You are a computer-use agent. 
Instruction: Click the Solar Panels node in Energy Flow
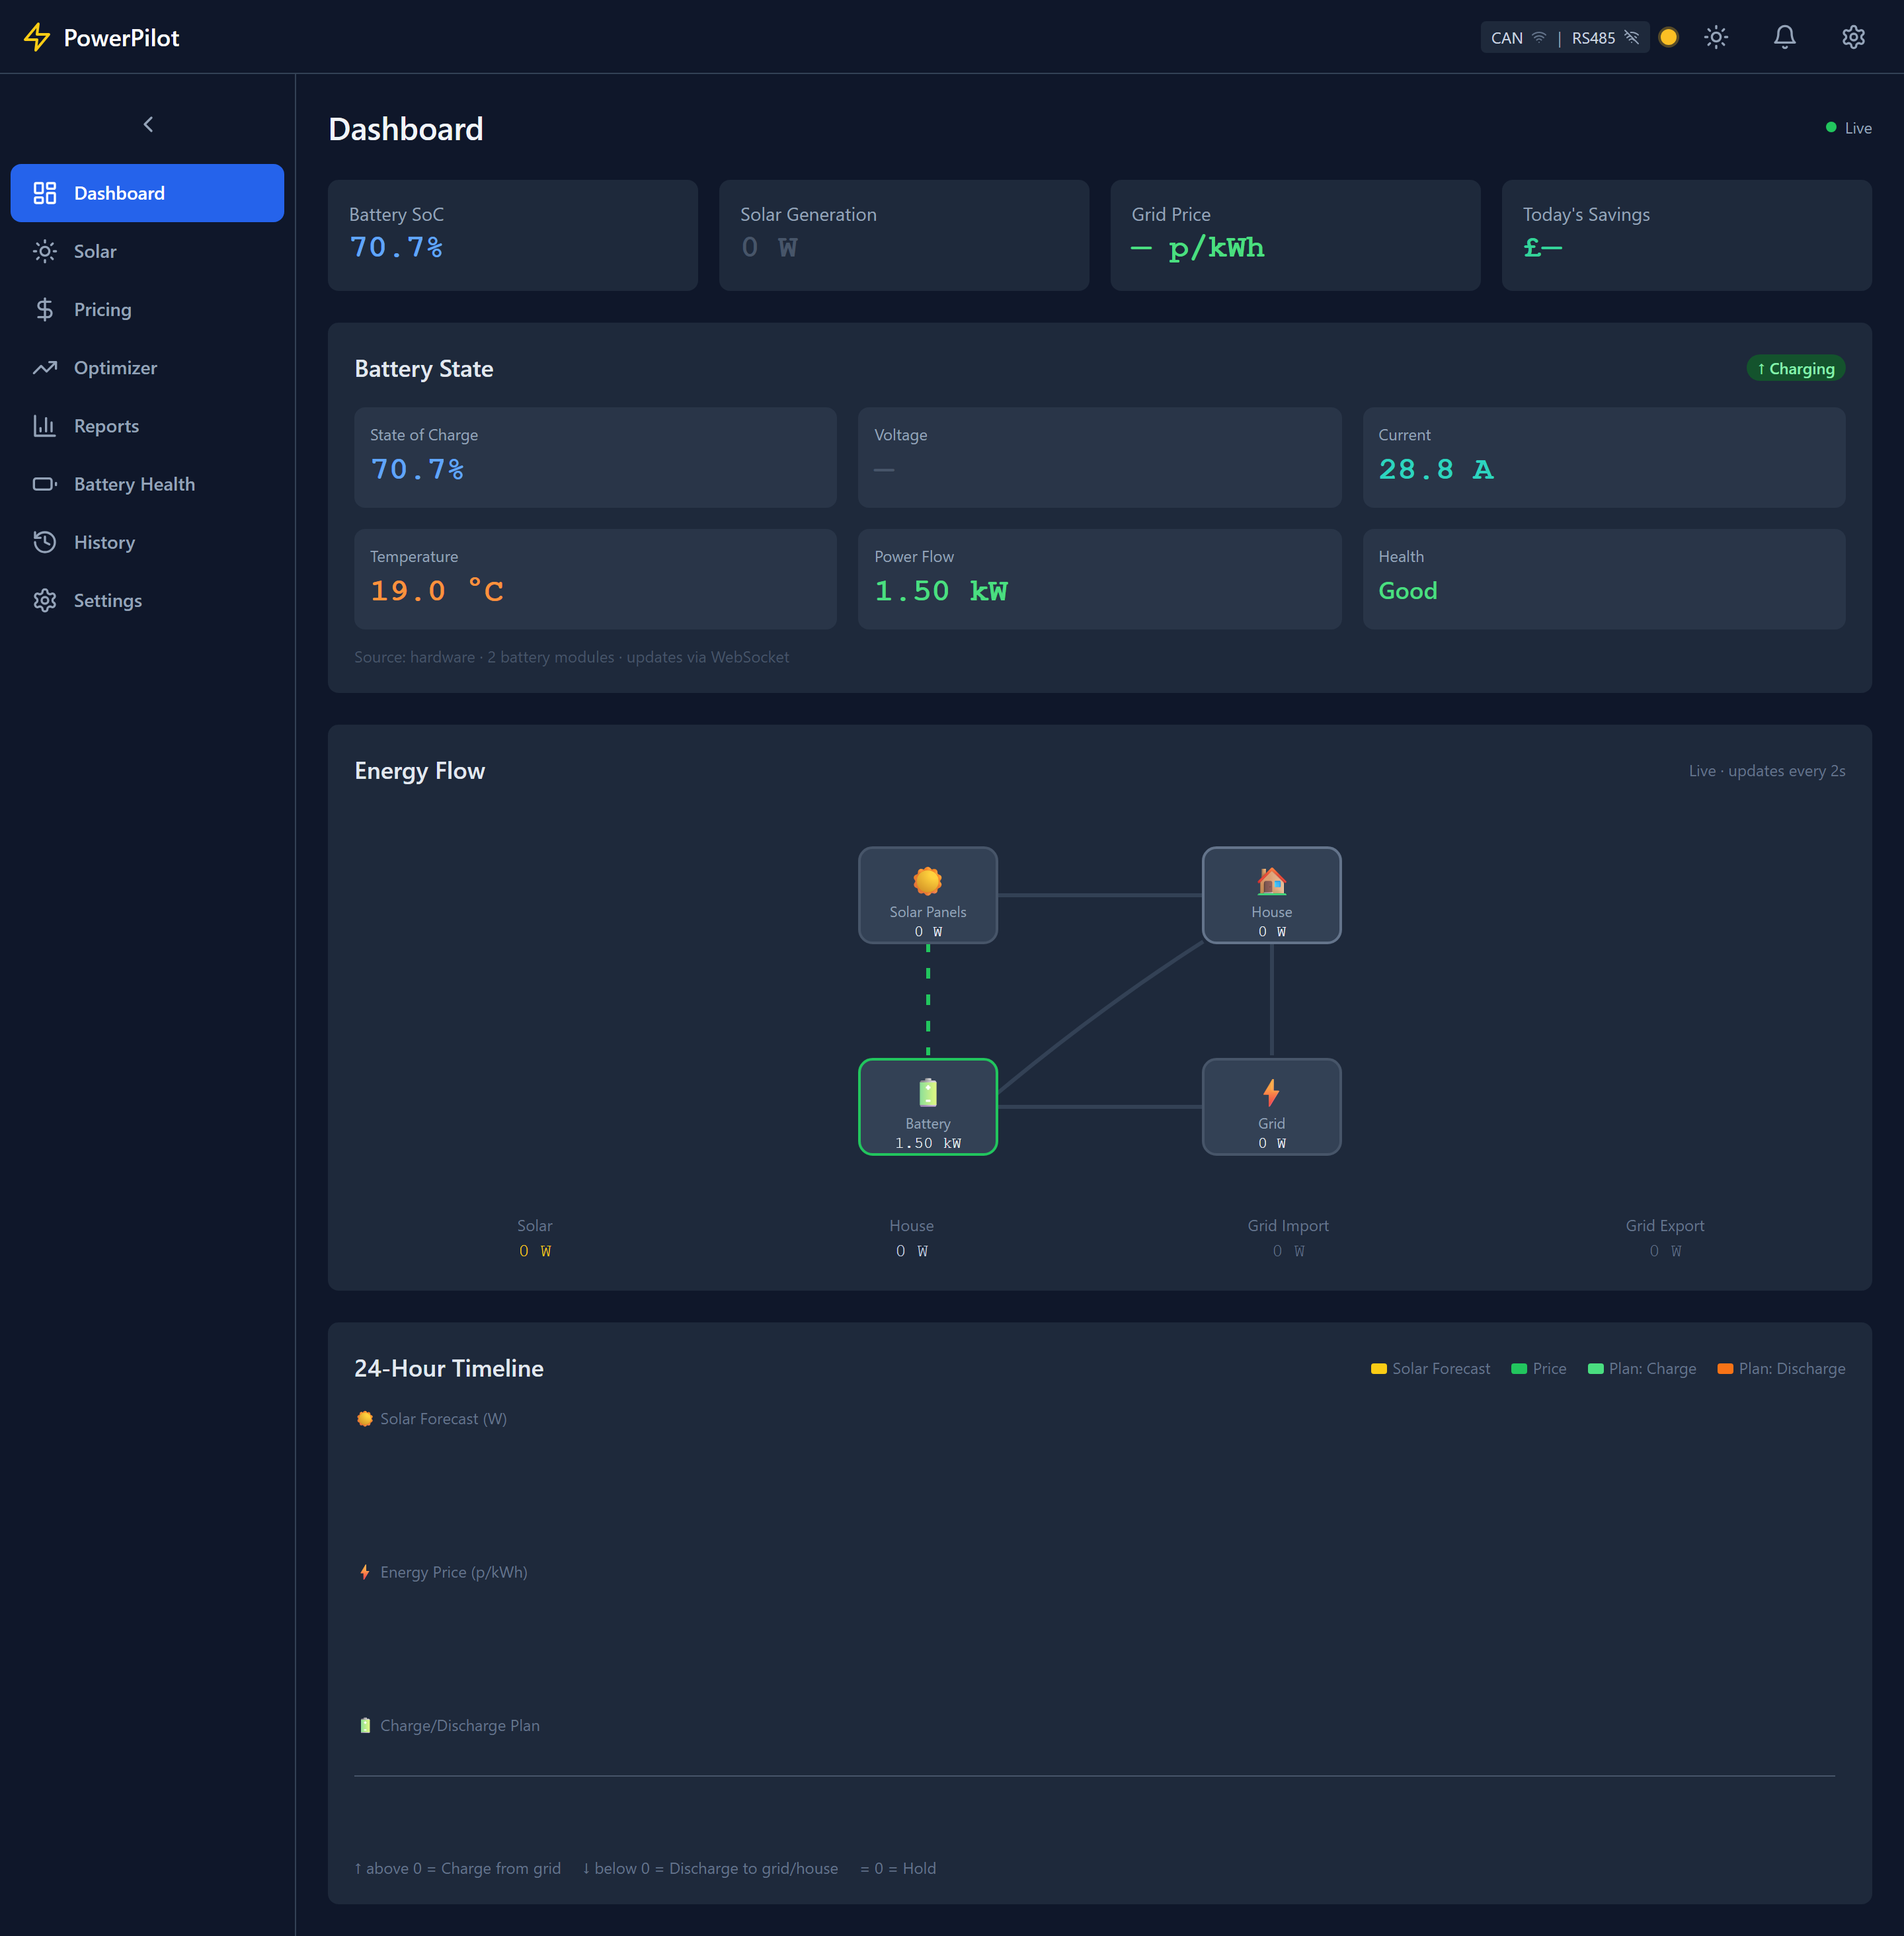click(928, 895)
